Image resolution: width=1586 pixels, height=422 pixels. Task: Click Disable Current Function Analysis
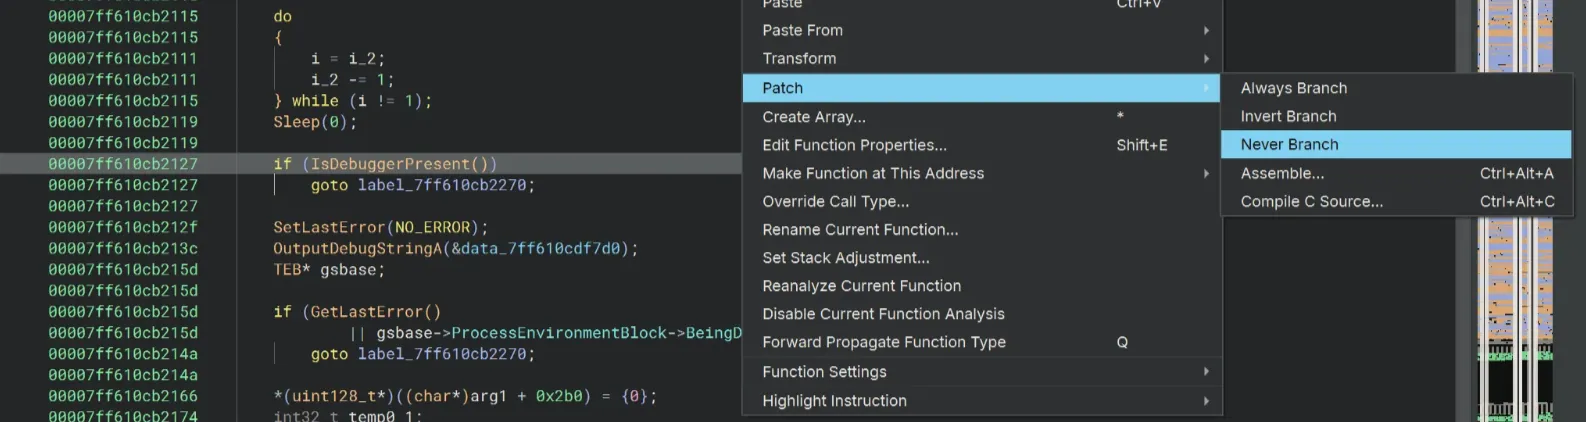pyautogui.click(x=883, y=313)
